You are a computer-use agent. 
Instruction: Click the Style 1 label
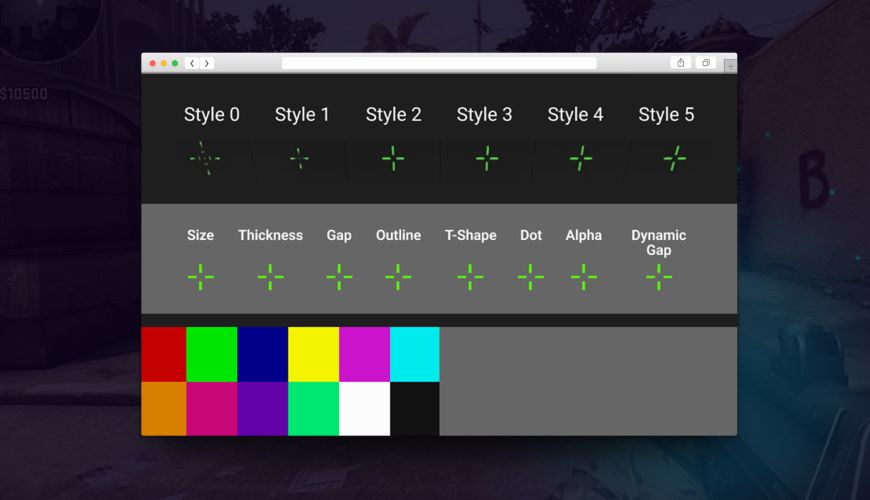point(302,114)
